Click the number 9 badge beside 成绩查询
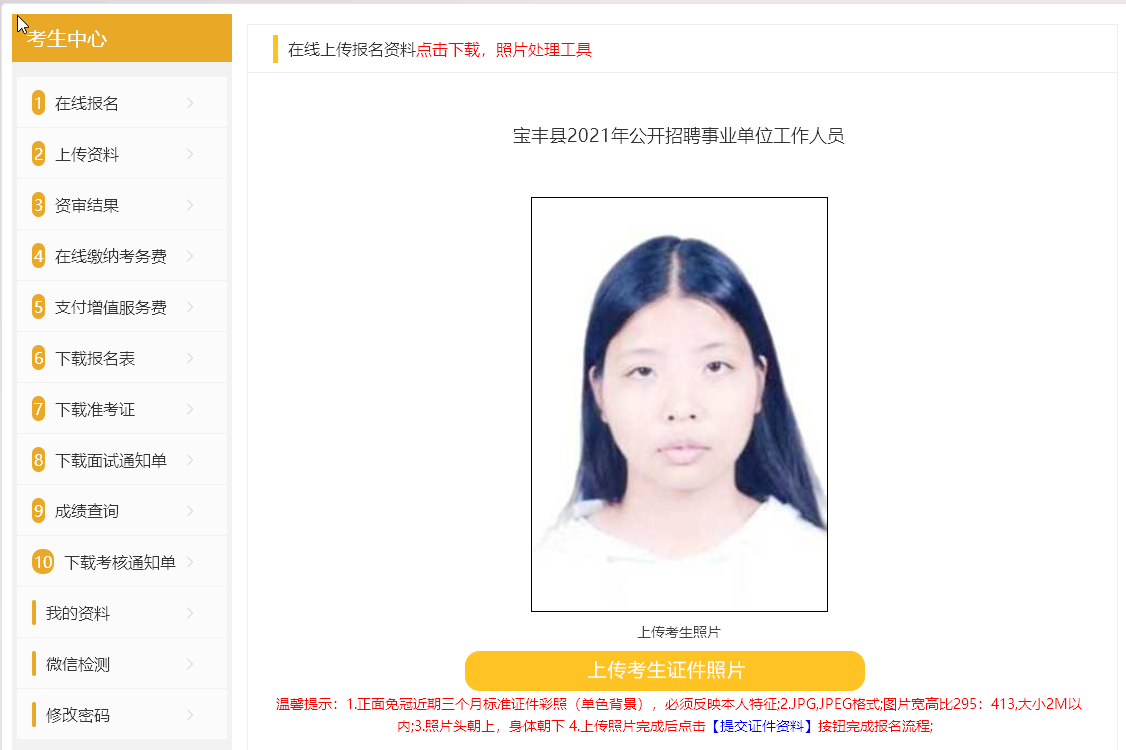 point(39,511)
